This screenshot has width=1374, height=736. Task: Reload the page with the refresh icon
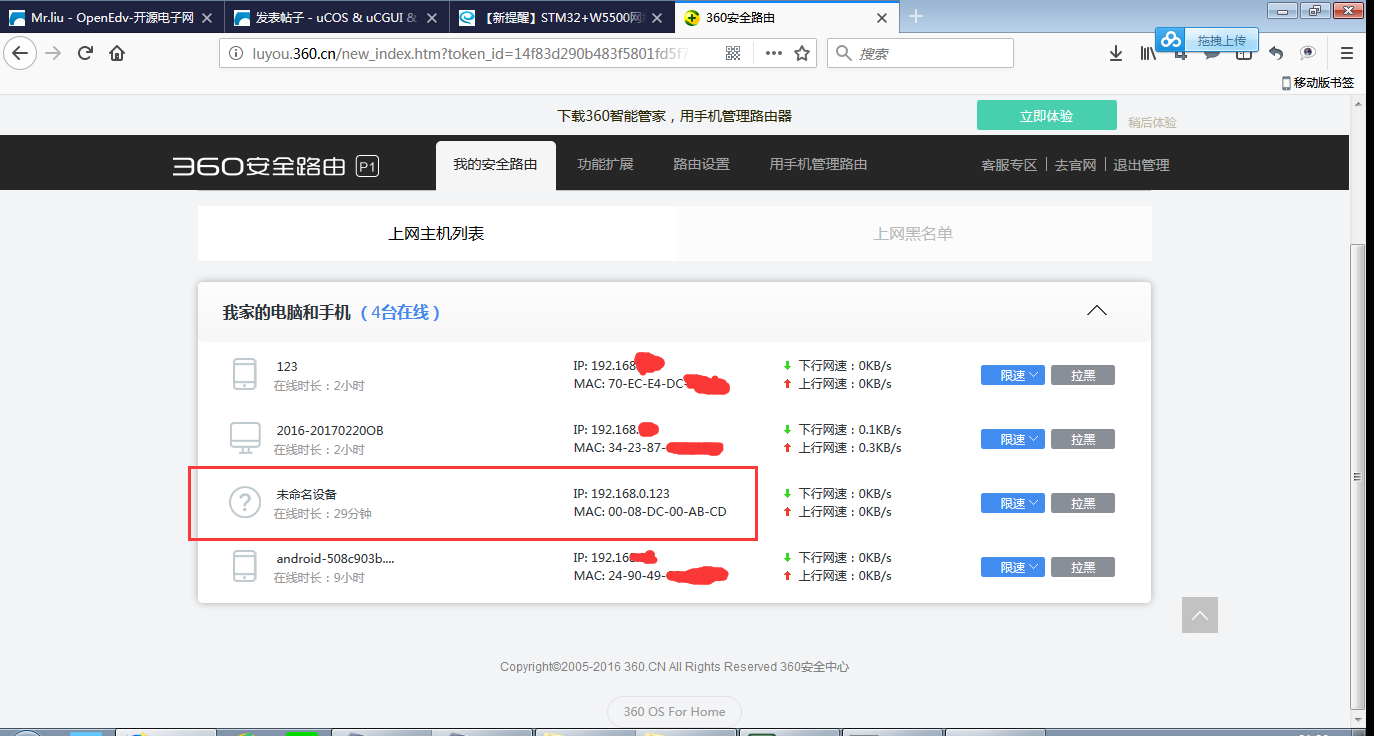coord(85,53)
